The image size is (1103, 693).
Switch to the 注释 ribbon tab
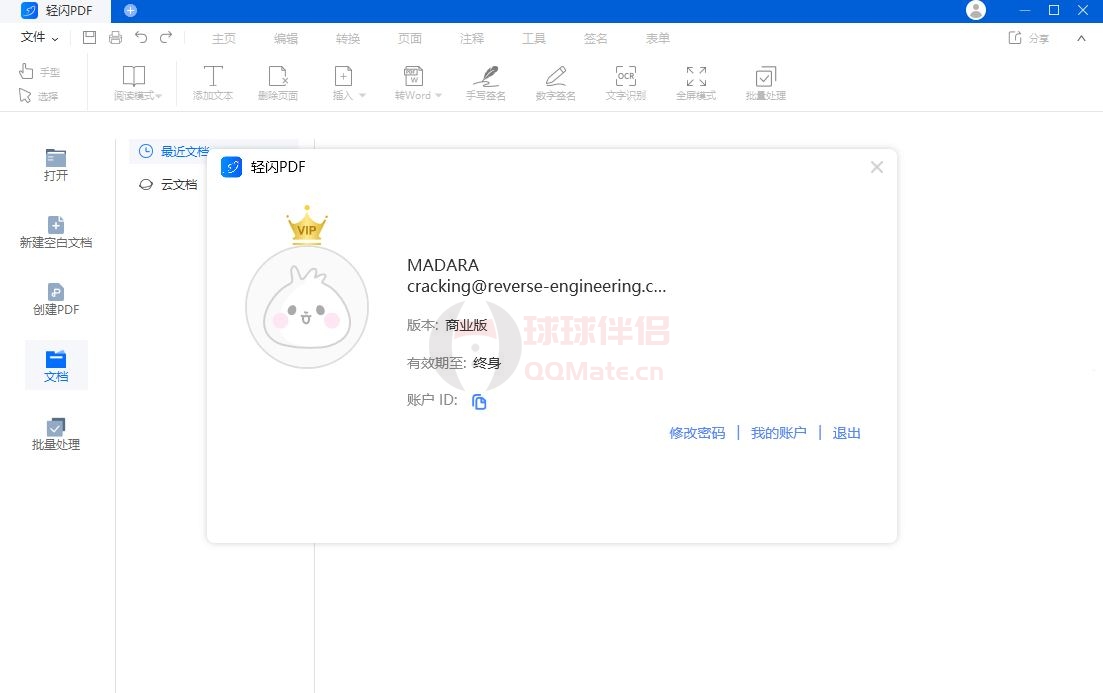click(472, 38)
